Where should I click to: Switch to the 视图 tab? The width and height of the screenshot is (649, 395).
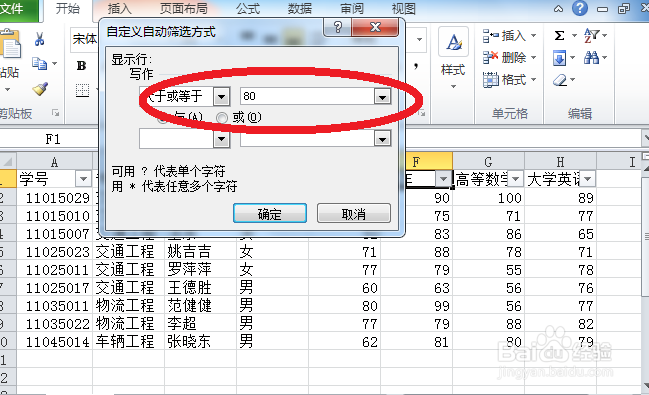click(x=404, y=9)
